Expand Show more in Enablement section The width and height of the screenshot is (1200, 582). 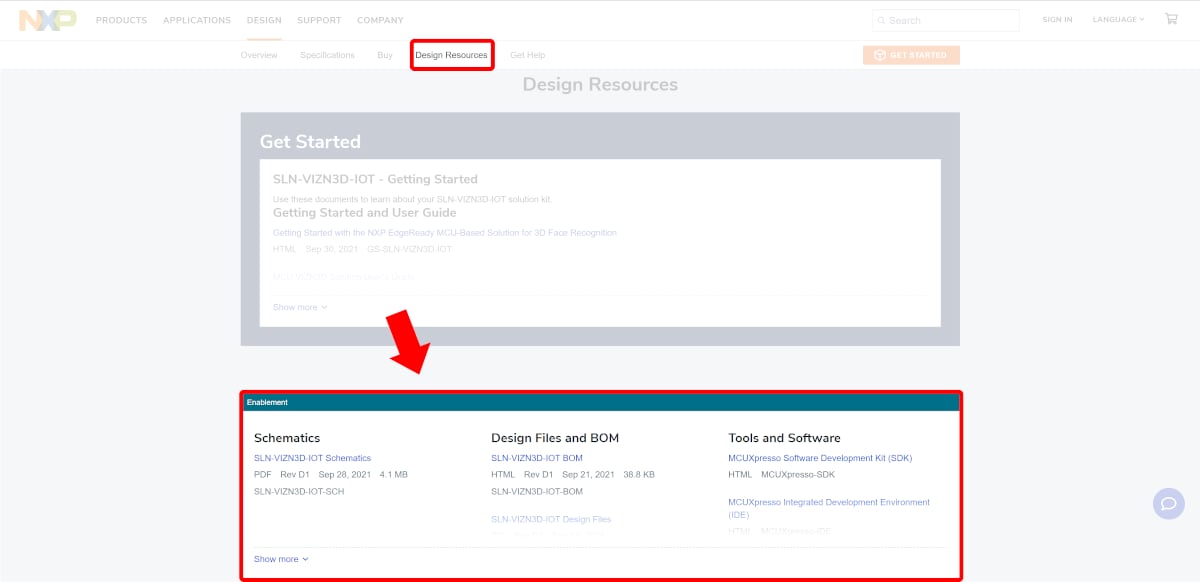281,559
